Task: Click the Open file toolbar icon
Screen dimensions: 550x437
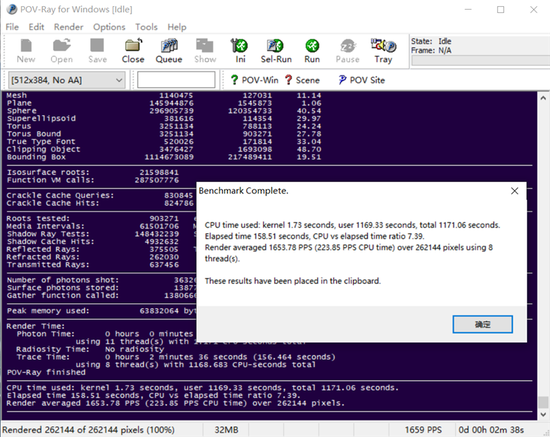Action: [x=62, y=51]
